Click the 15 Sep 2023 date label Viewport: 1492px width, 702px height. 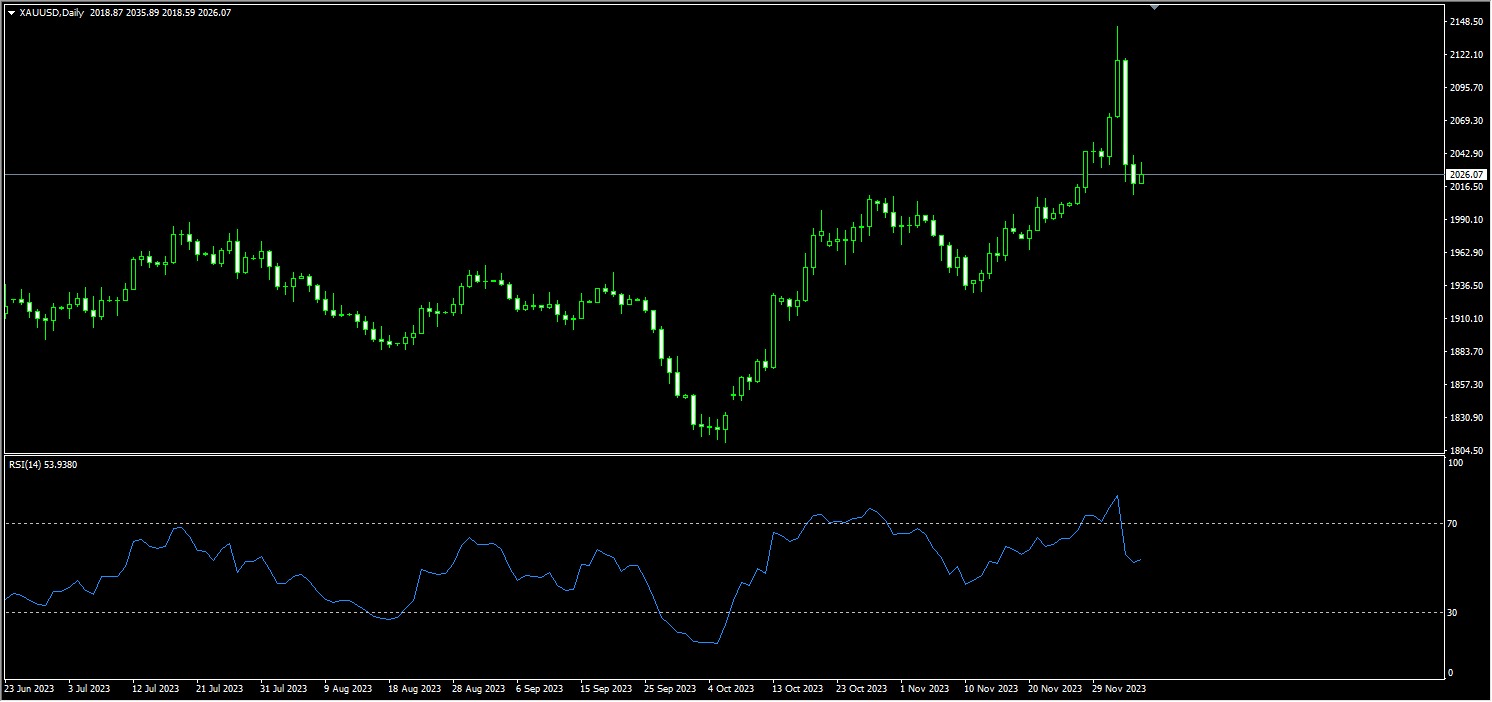pos(606,689)
